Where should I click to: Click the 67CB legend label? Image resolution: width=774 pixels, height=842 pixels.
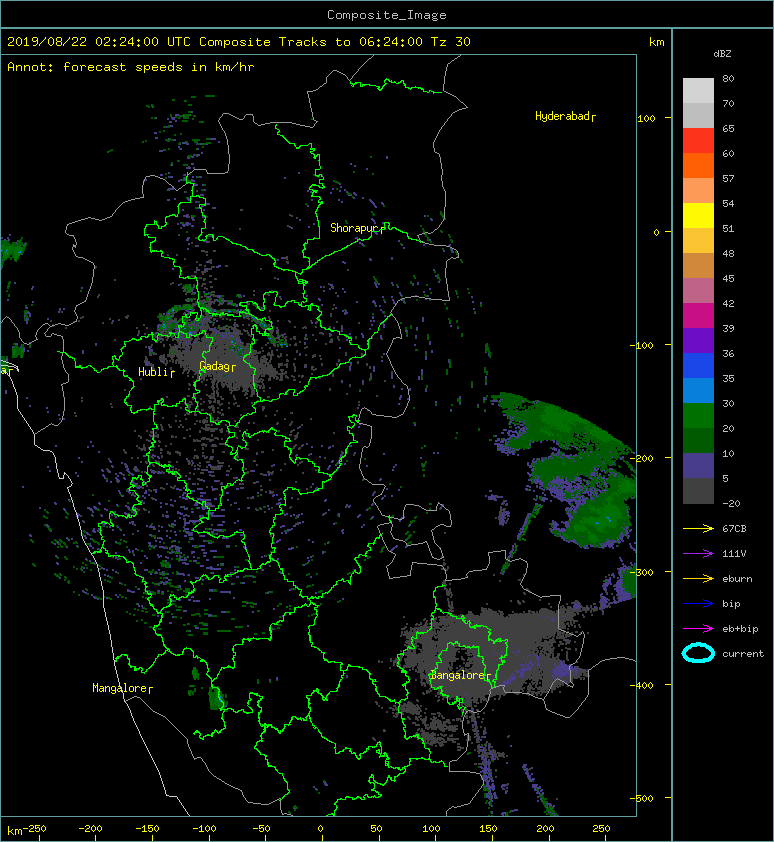[734, 528]
